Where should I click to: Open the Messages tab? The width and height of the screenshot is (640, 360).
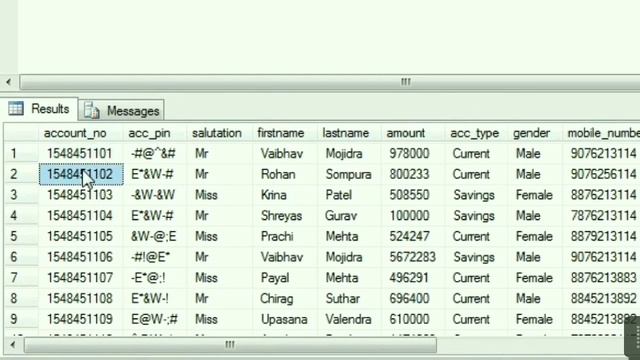pos(121,111)
